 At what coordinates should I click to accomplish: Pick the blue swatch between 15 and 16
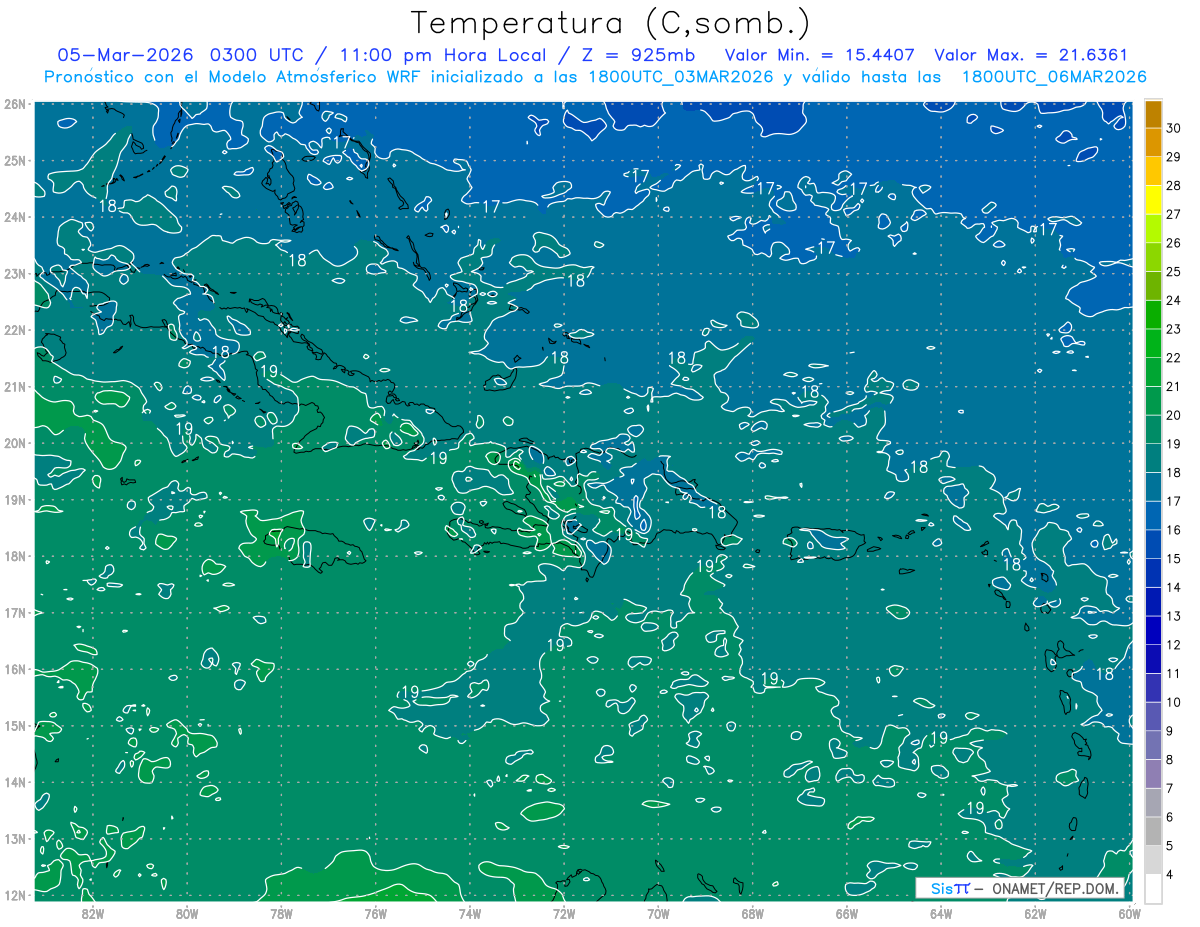[1153, 544]
